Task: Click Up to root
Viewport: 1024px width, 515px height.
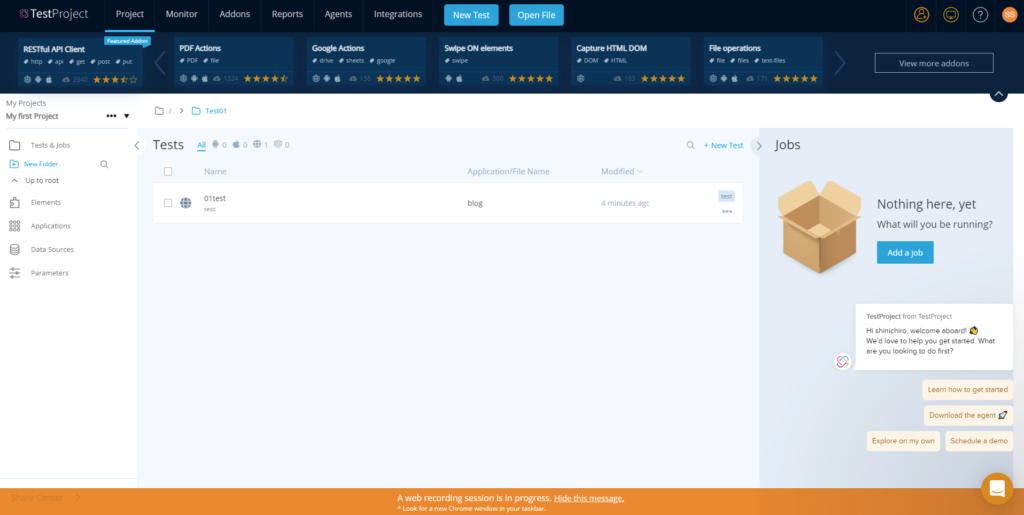Action: (x=35, y=180)
